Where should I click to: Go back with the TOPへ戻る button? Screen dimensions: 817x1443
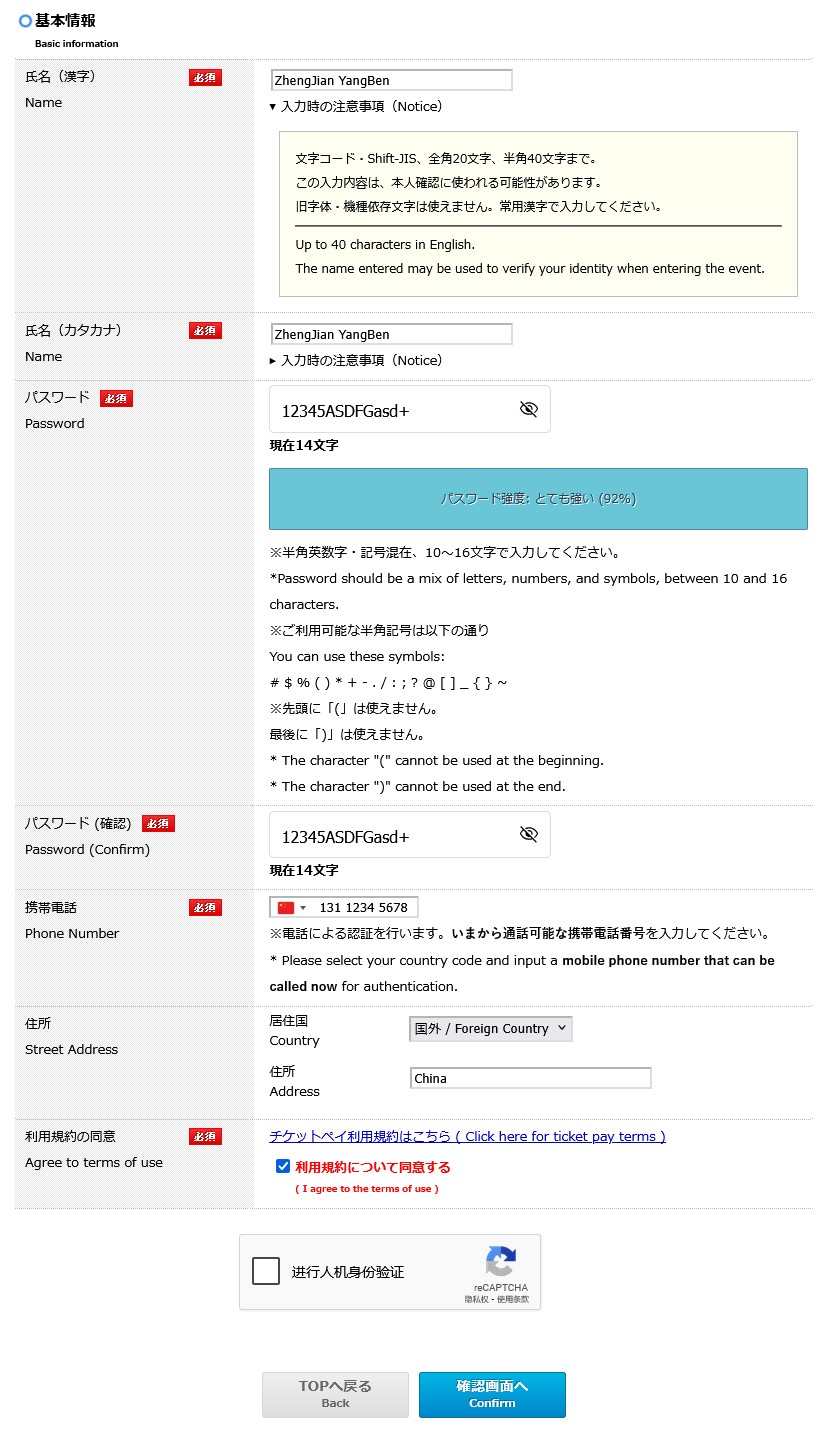coord(335,1394)
